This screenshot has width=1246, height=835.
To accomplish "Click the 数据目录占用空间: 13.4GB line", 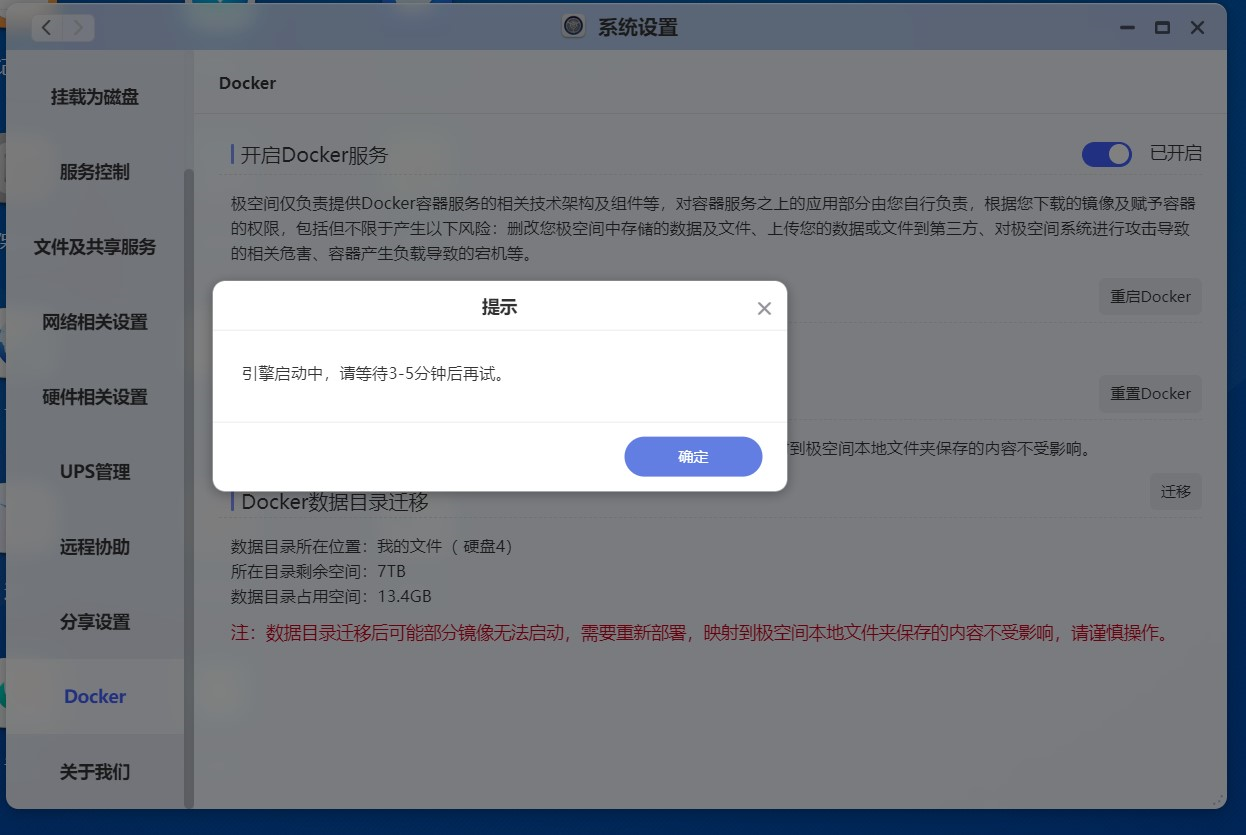I will (331, 597).
